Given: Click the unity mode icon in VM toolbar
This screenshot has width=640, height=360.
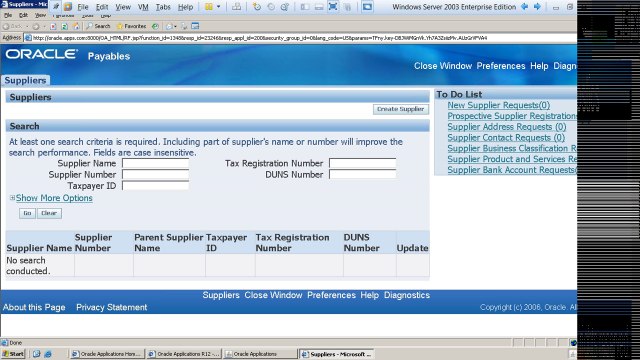Looking at the screenshot, I should [347, 7].
